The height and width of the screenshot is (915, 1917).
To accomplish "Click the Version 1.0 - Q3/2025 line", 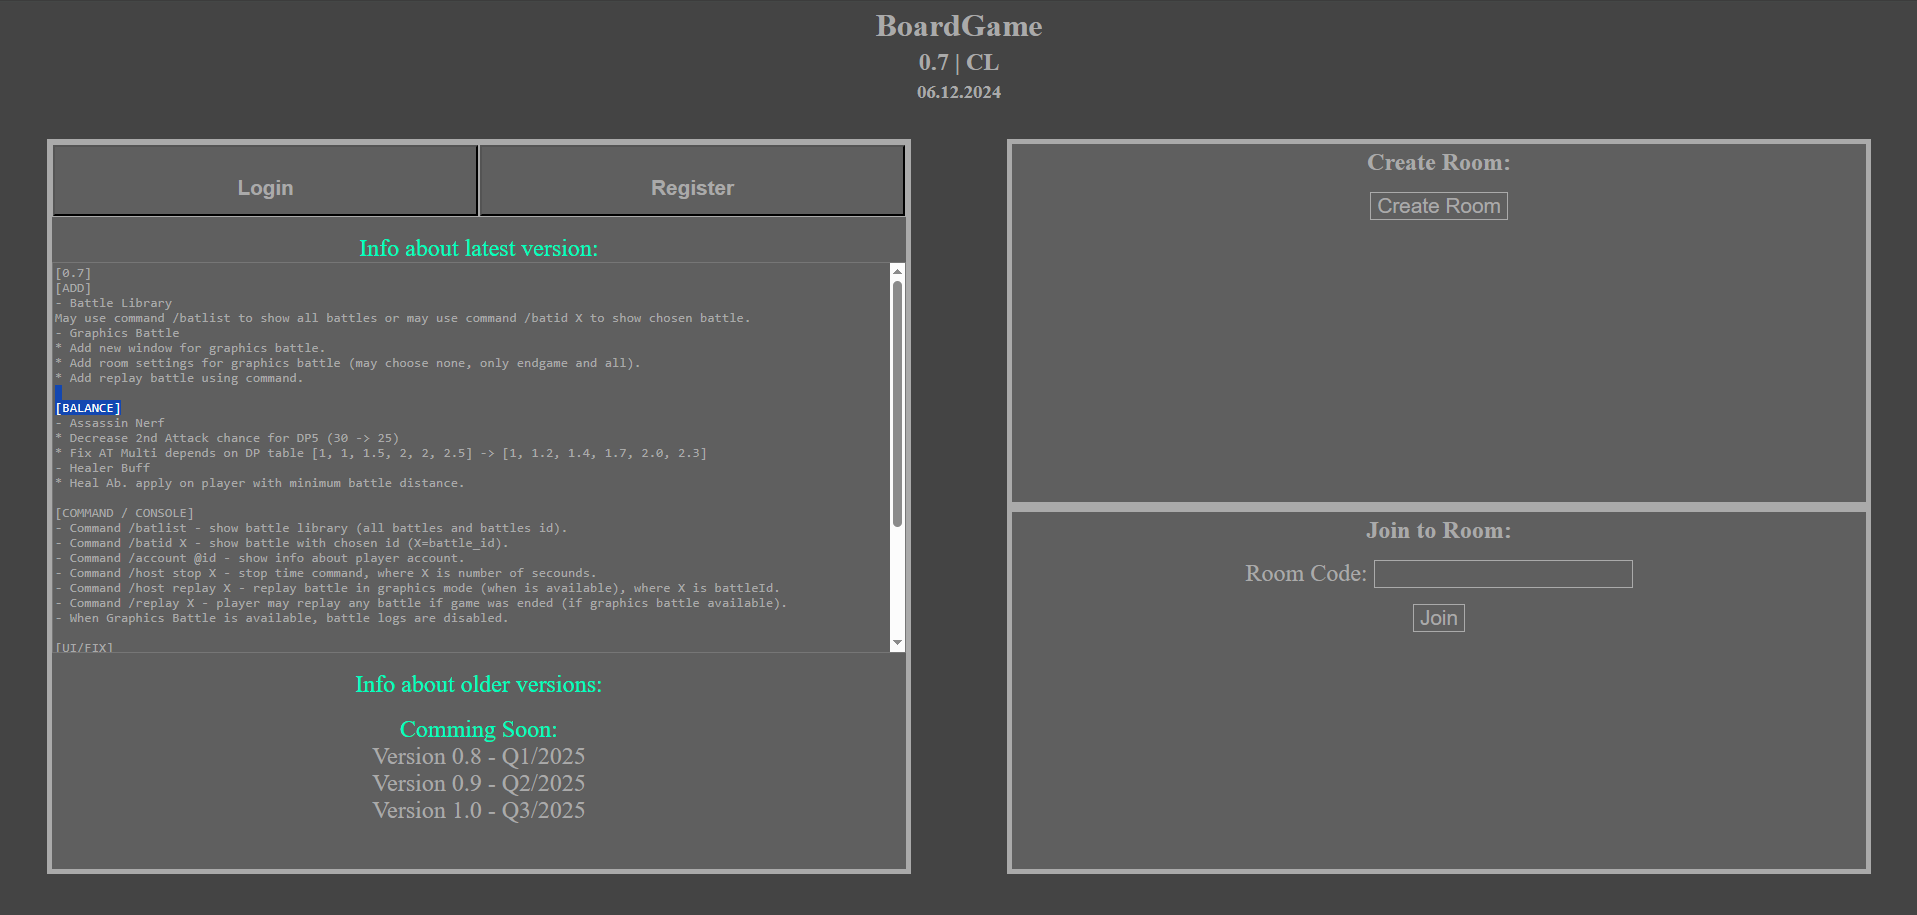I will [478, 811].
